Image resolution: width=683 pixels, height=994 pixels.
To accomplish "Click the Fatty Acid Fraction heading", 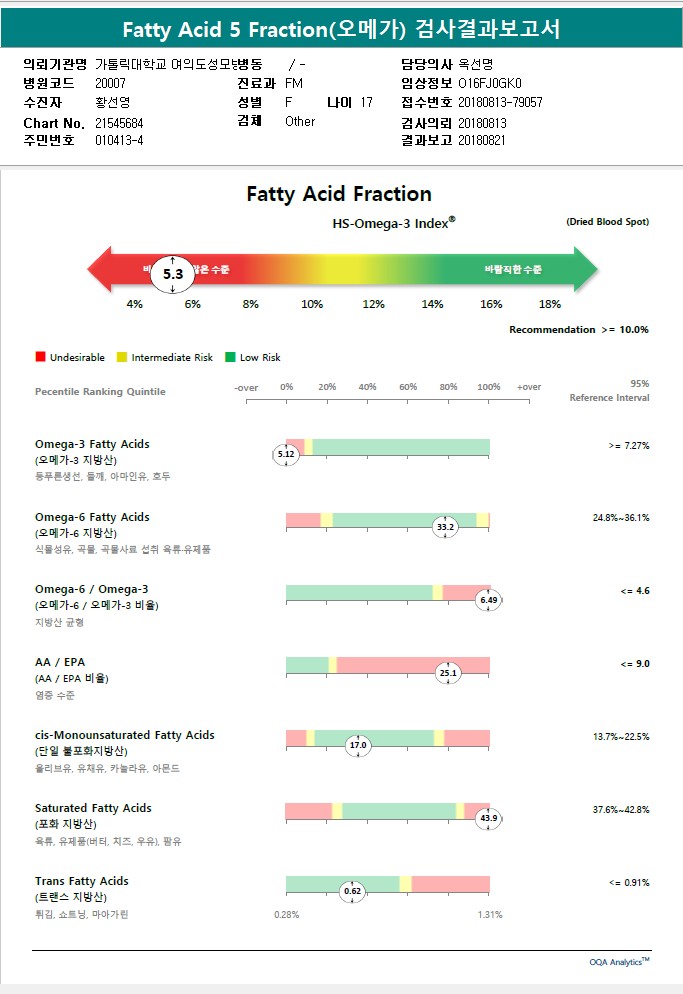I will tap(339, 194).
